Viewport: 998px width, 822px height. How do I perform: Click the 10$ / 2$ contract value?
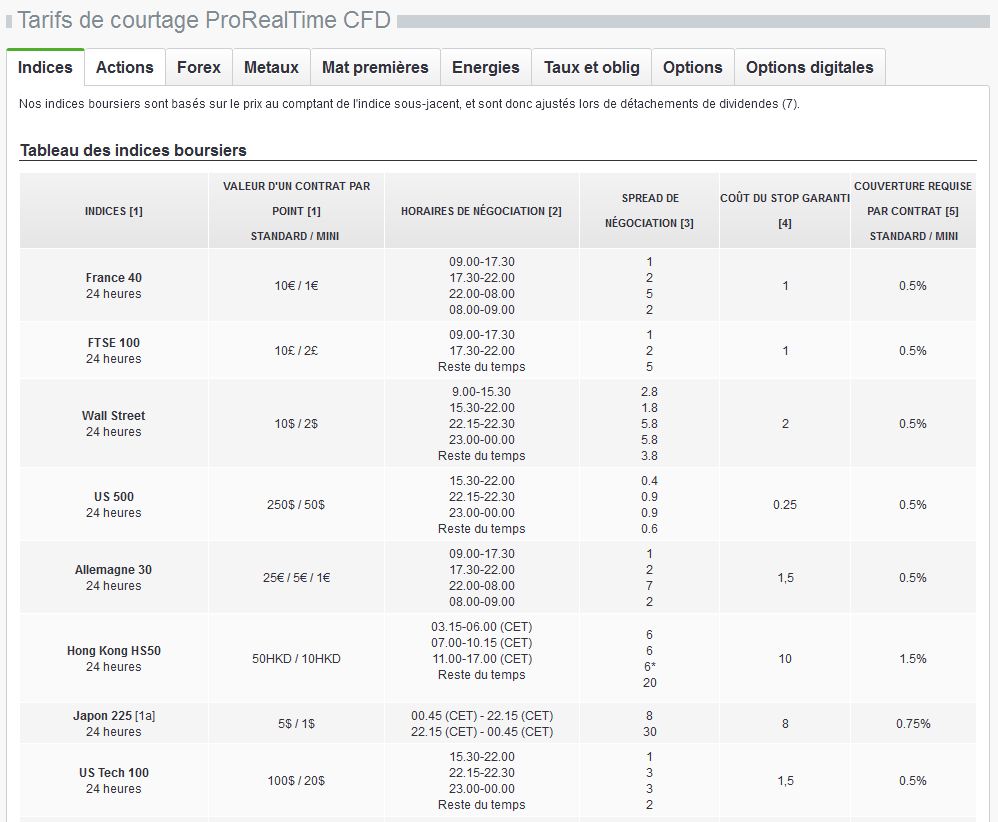296,424
